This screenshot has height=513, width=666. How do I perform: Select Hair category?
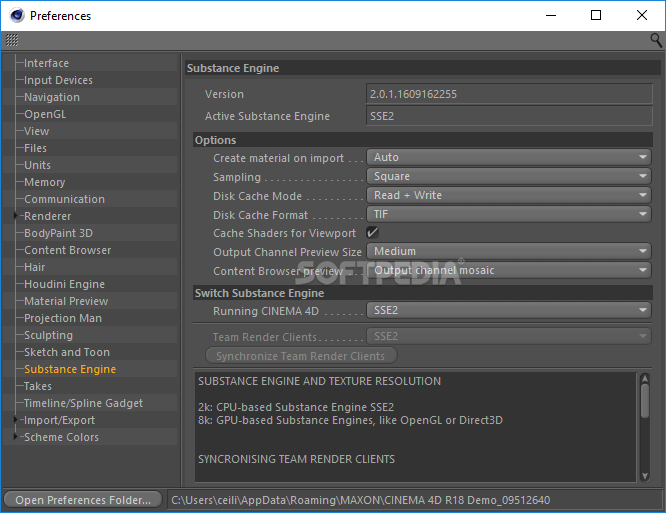click(34, 267)
